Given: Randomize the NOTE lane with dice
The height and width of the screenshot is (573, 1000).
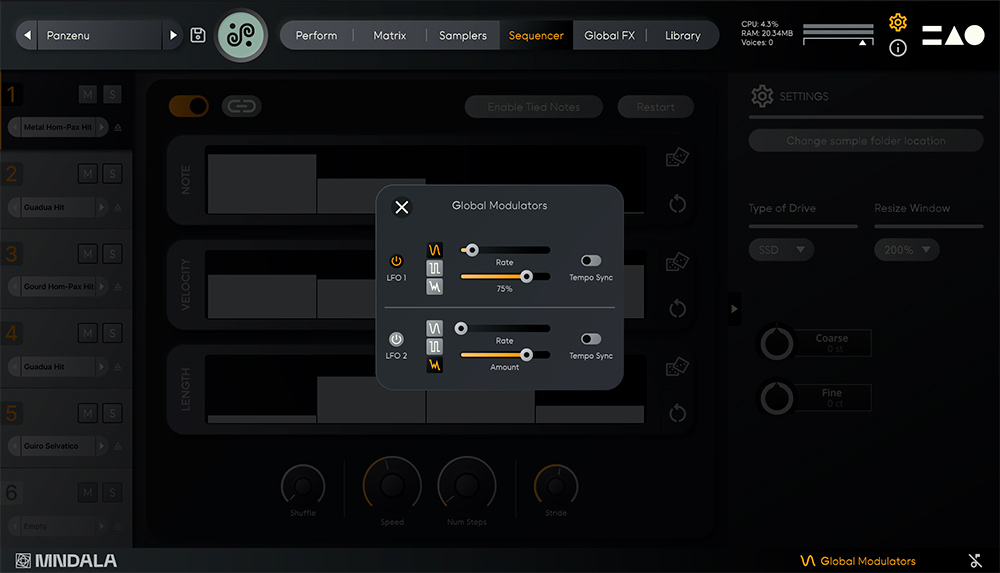Looking at the screenshot, I should coord(677,157).
